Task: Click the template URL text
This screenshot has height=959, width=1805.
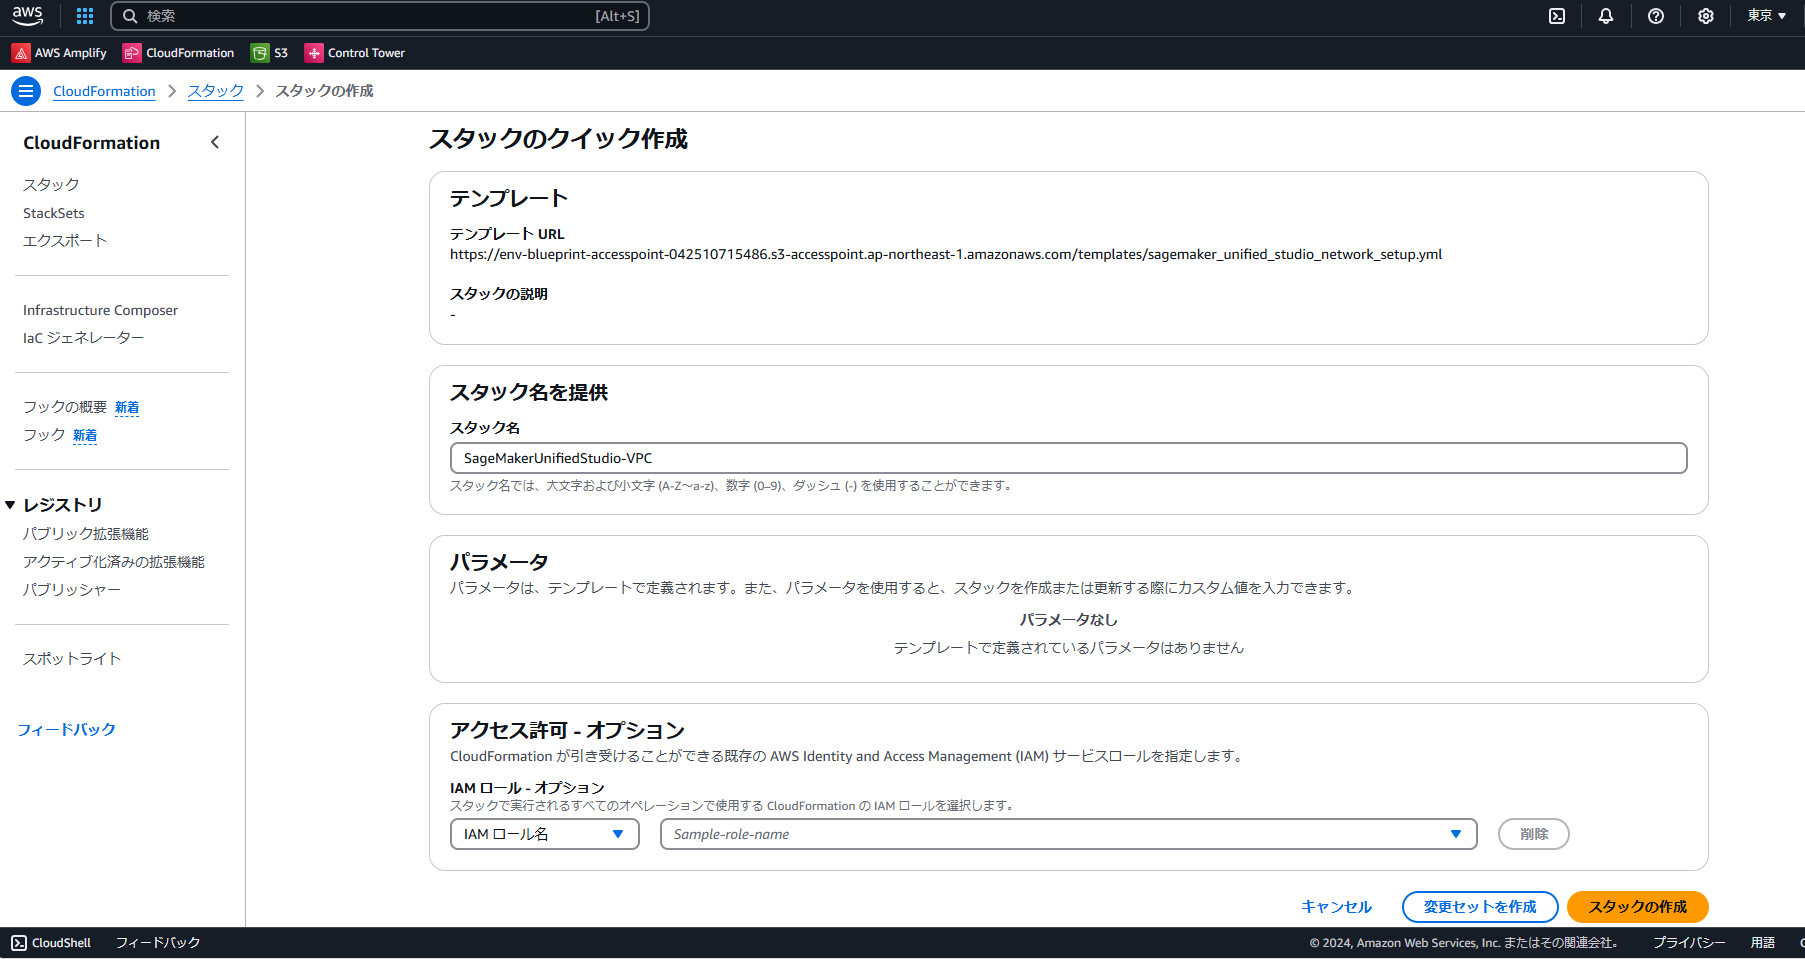Action: tap(946, 255)
